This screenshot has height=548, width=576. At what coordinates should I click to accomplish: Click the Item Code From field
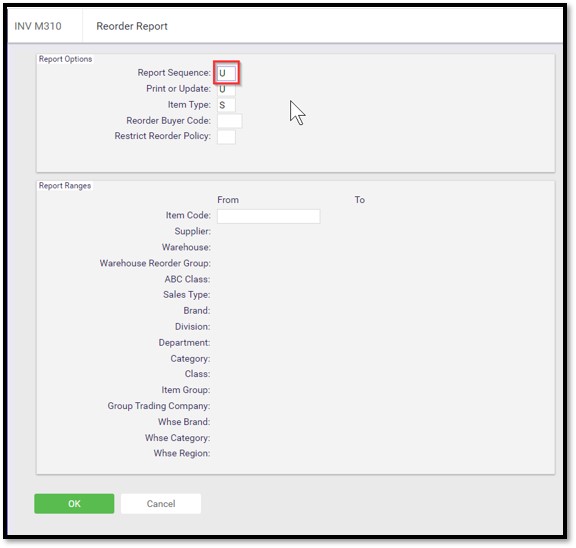(x=269, y=216)
